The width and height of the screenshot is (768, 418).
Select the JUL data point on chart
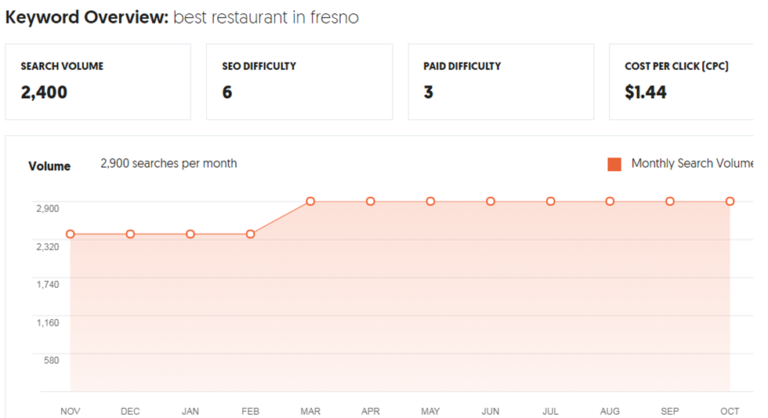(x=551, y=201)
